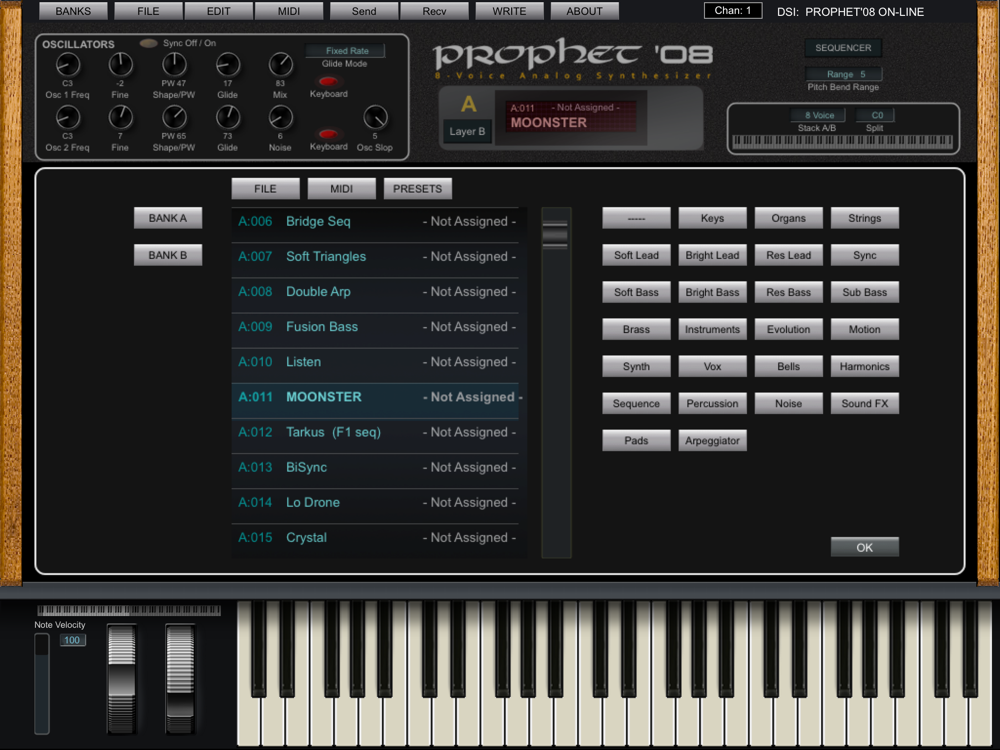Open the top FILE menu
Screen dimensions: 1000x750
pyautogui.click(x=148, y=11)
